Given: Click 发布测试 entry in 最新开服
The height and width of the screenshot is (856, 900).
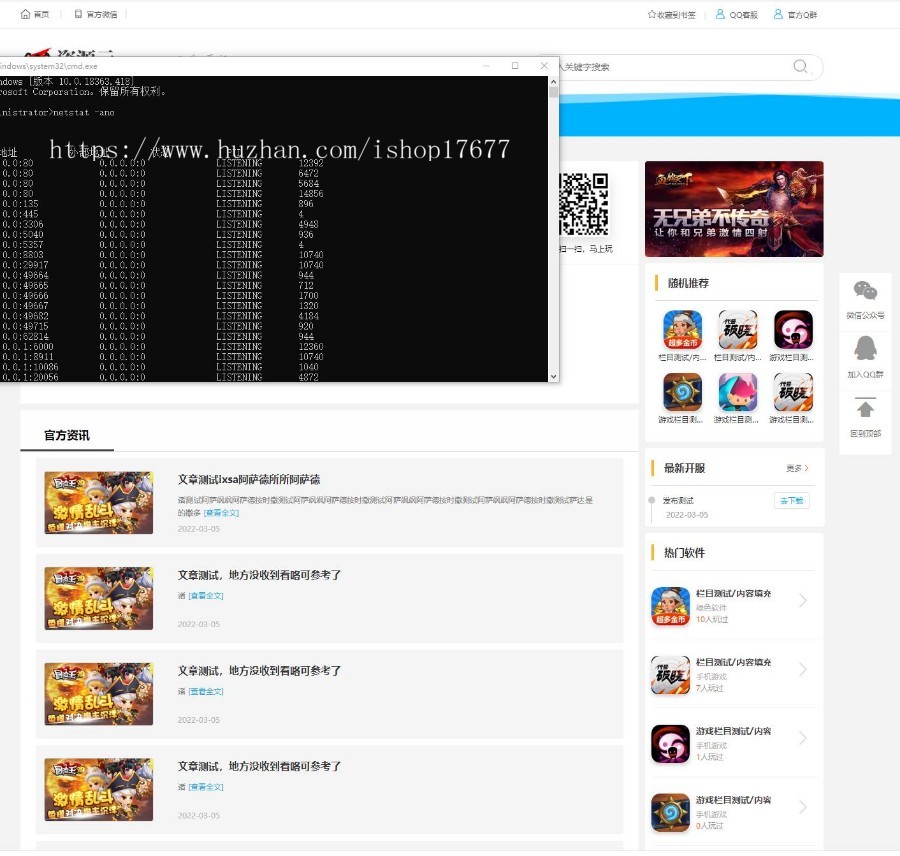Looking at the screenshot, I should click(x=678, y=501).
